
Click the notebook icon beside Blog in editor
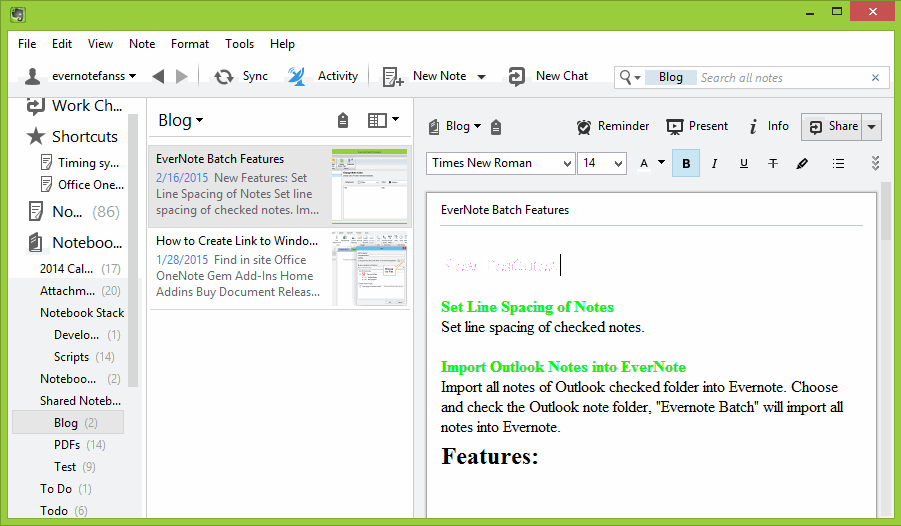434,126
